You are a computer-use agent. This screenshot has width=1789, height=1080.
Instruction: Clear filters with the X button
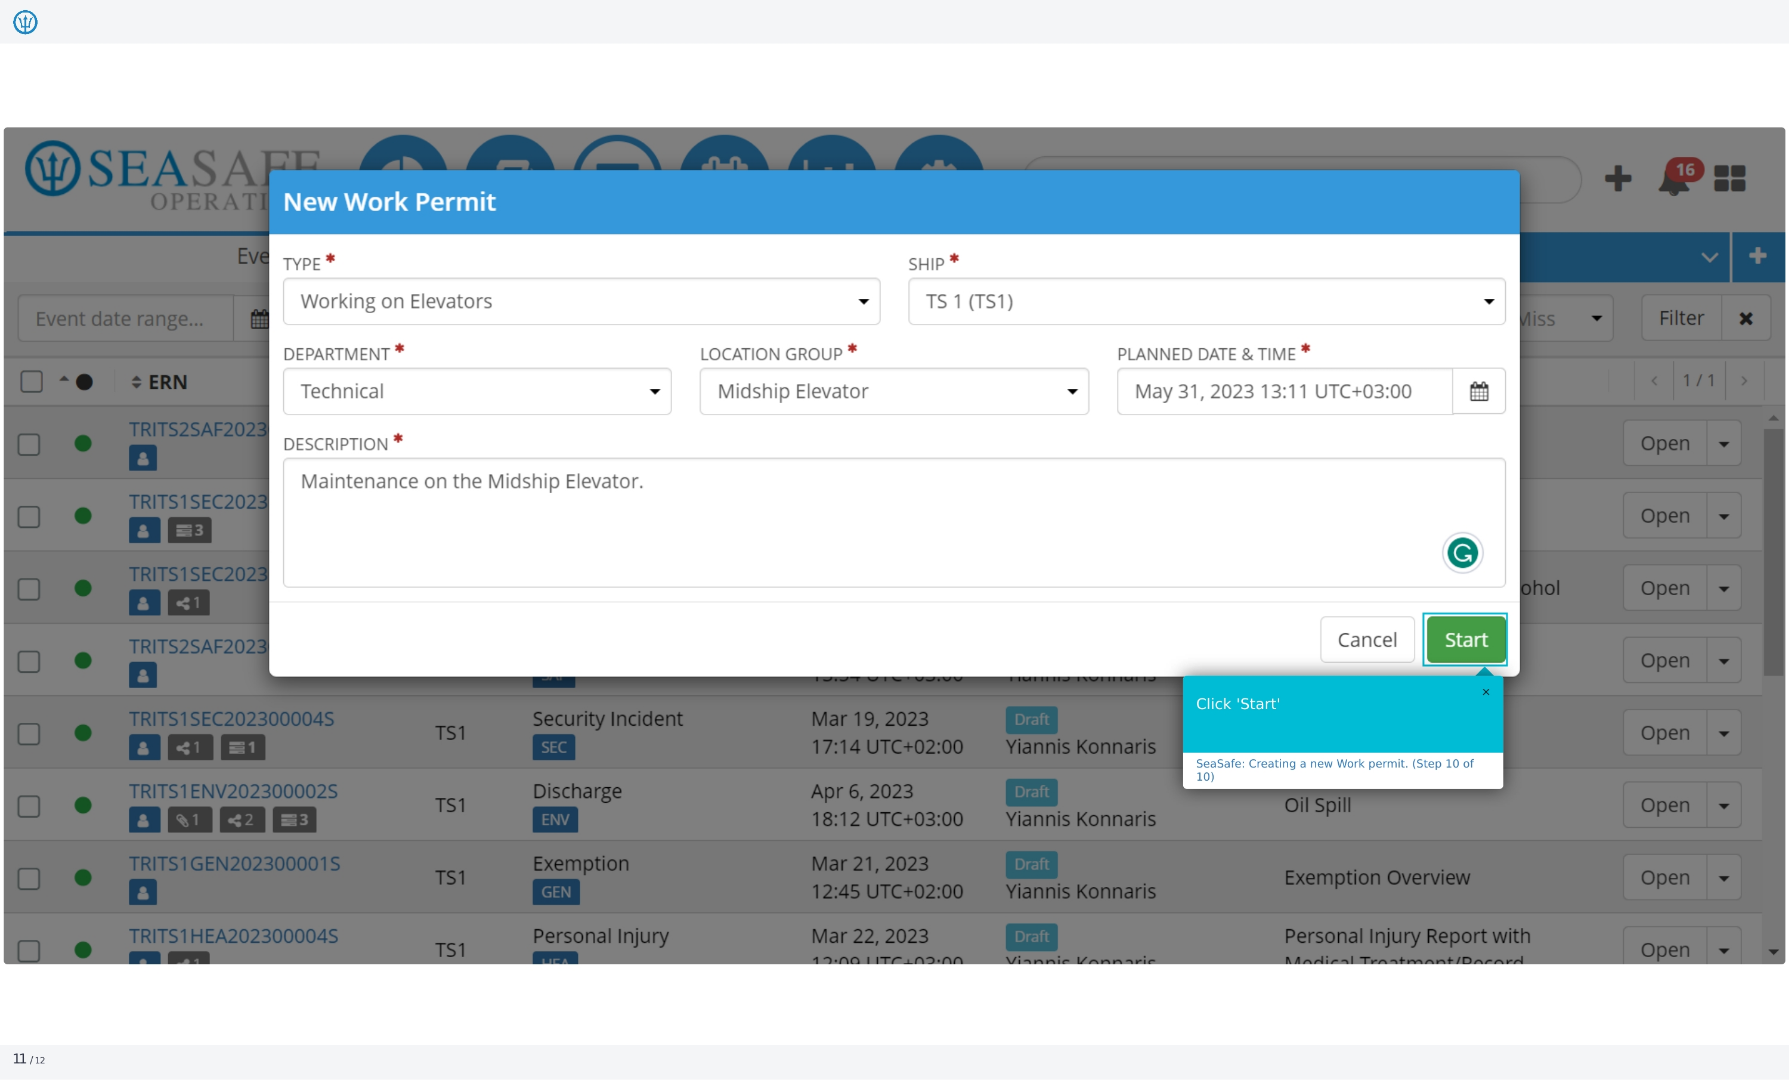(x=1746, y=318)
